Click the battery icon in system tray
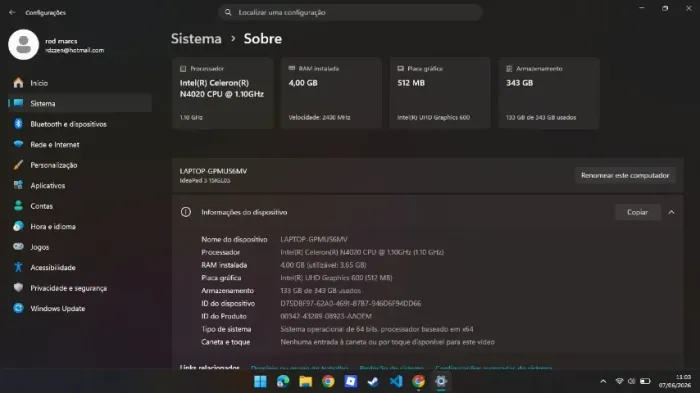The height and width of the screenshot is (393, 700). click(x=645, y=381)
